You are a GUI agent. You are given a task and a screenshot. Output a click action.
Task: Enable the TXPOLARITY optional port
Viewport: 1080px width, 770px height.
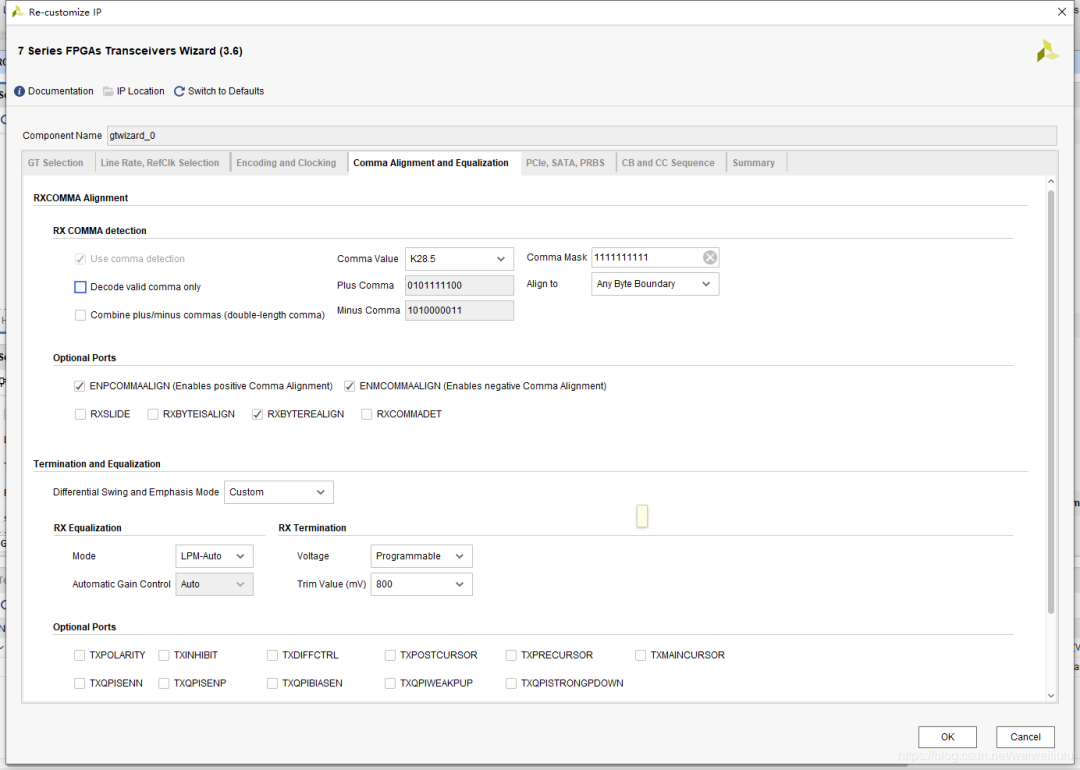[x=80, y=656]
